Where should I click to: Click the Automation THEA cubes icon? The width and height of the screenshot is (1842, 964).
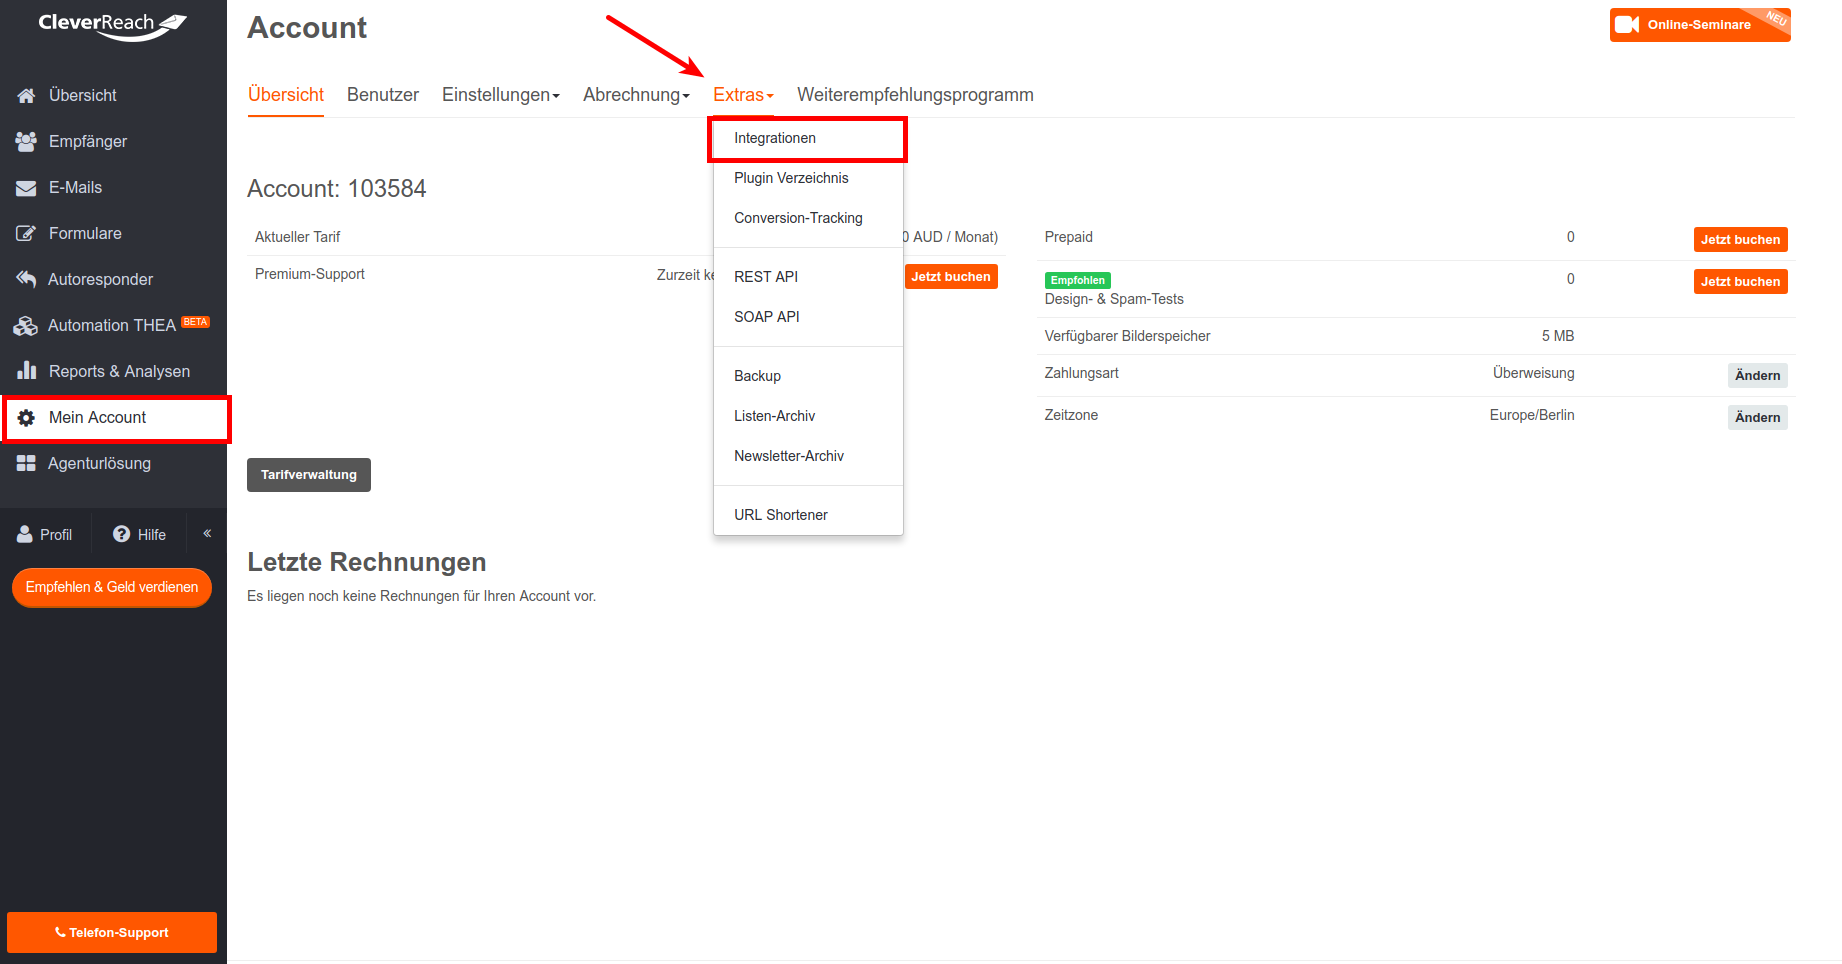[26, 325]
